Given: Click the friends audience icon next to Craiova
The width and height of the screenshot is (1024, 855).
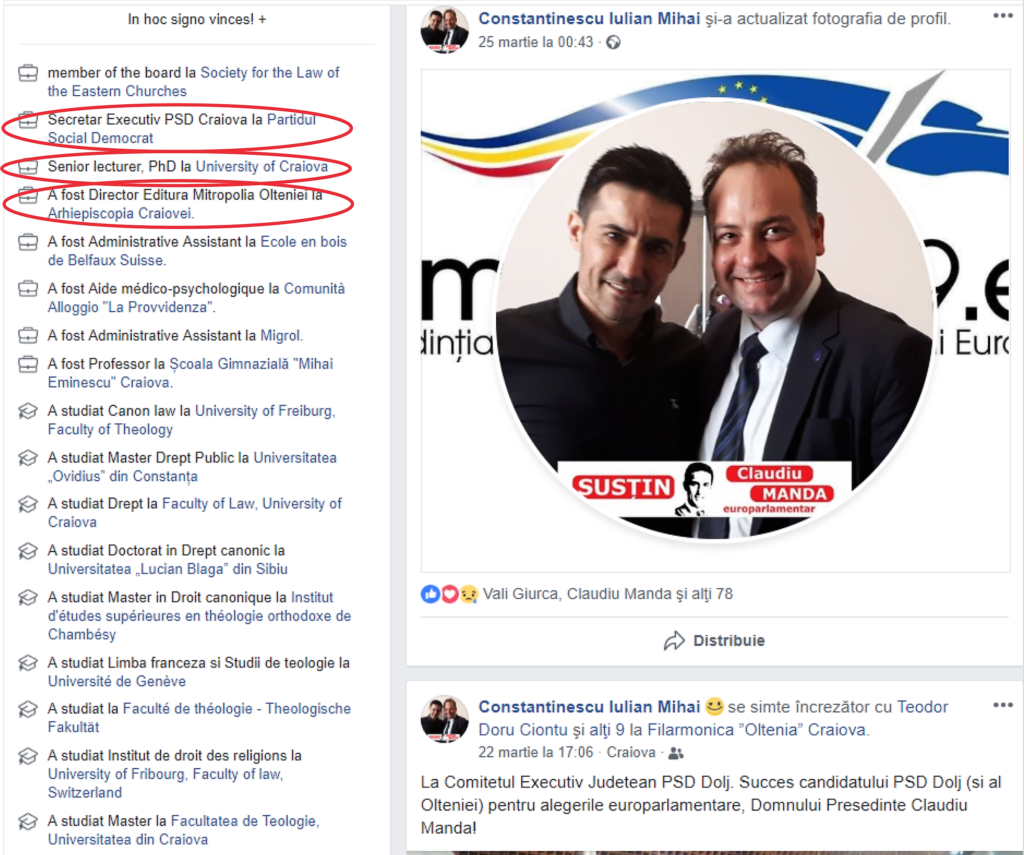Looking at the screenshot, I should pos(676,753).
